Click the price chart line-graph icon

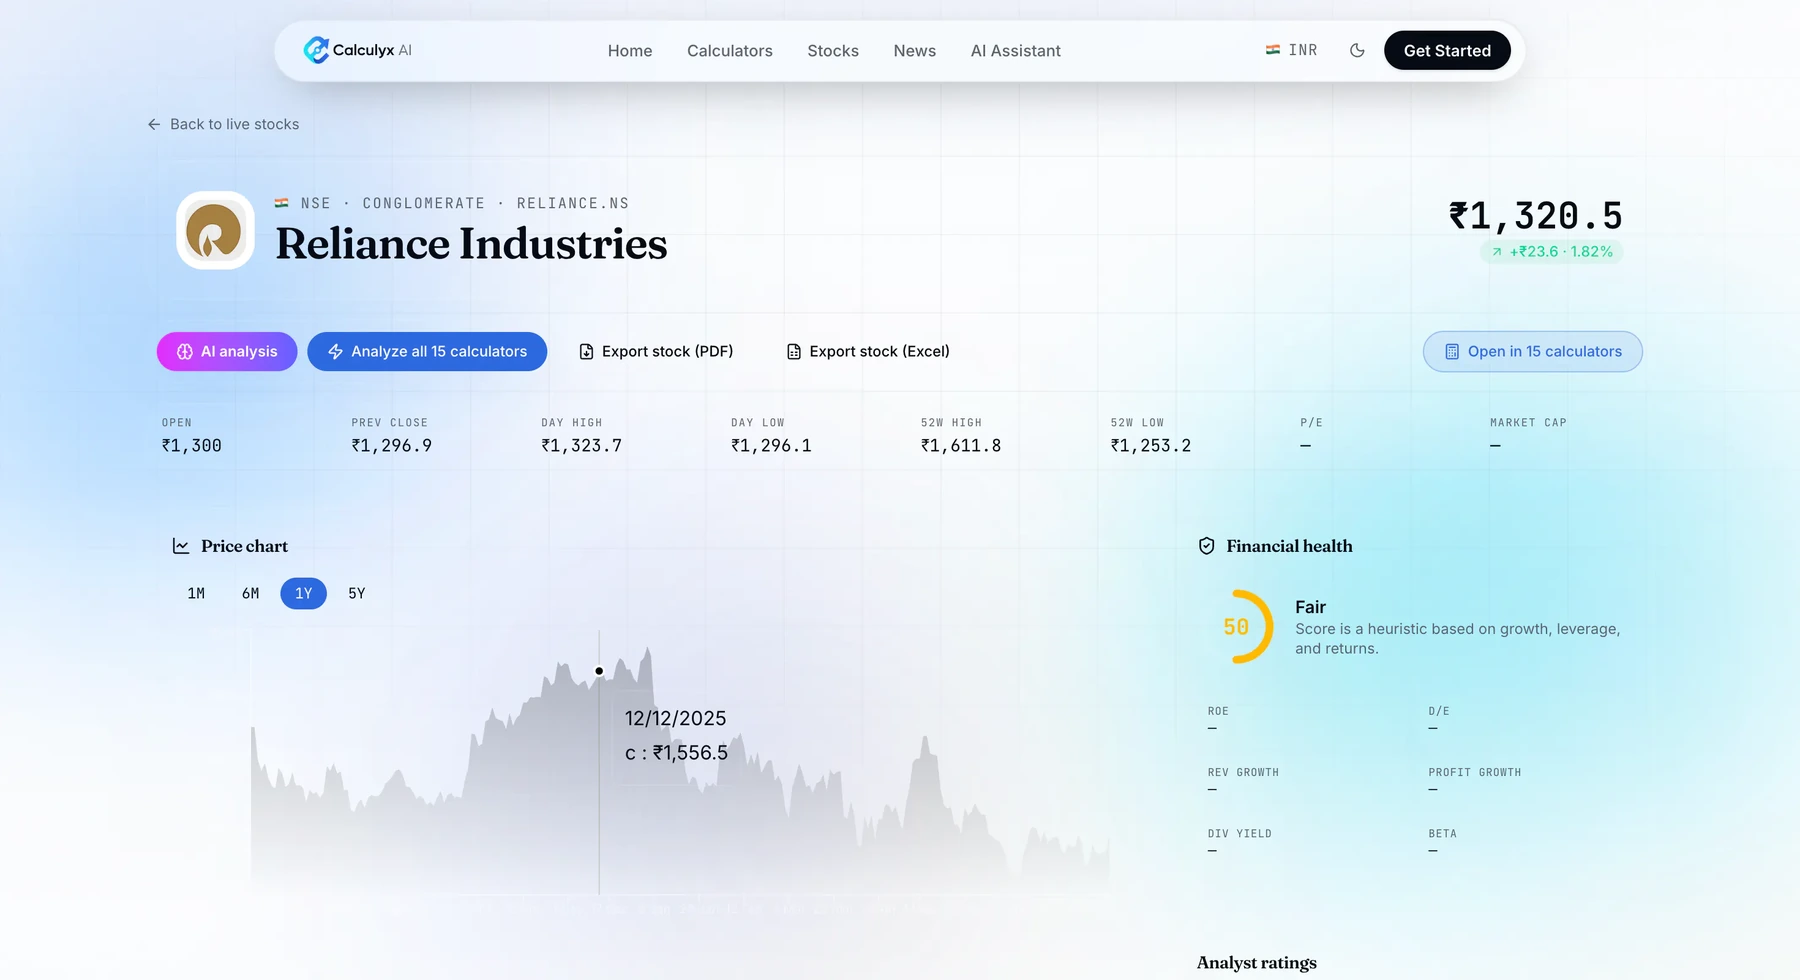coord(181,546)
